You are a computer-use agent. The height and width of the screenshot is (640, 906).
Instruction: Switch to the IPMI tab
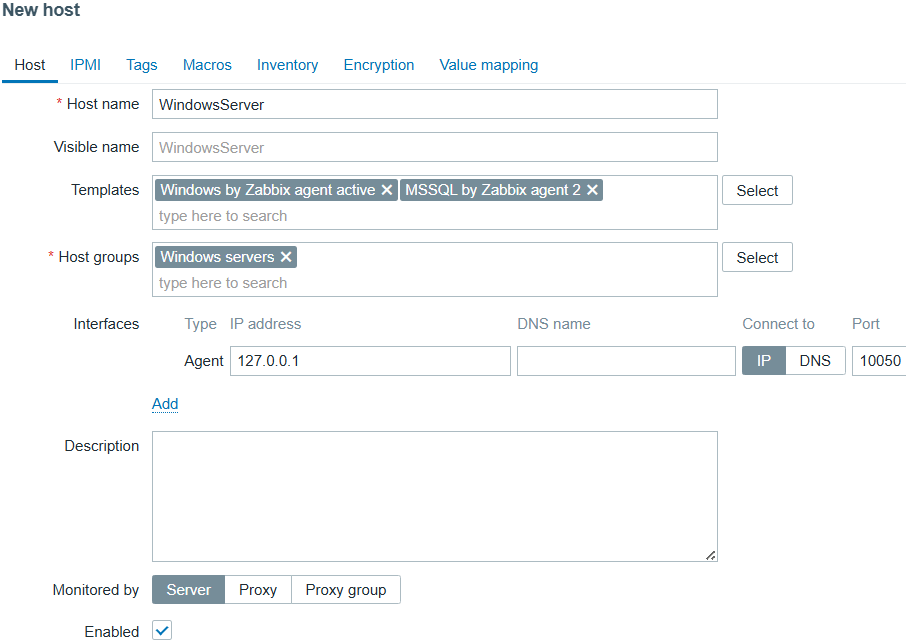[85, 65]
